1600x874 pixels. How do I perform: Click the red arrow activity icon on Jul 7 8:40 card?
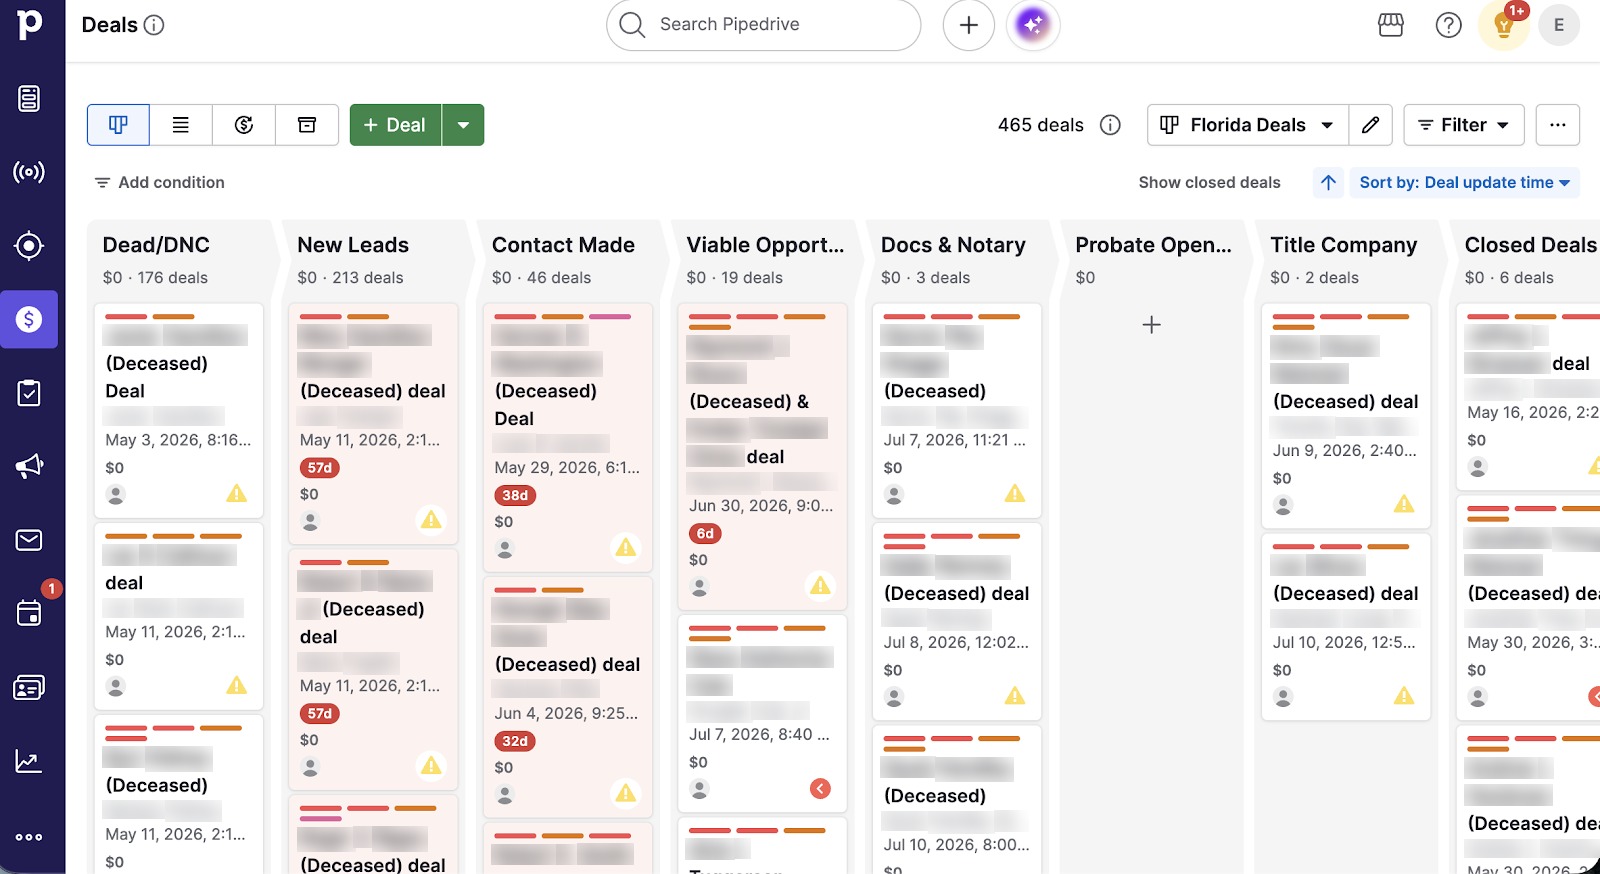pyautogui.click(x=820, y=789)
